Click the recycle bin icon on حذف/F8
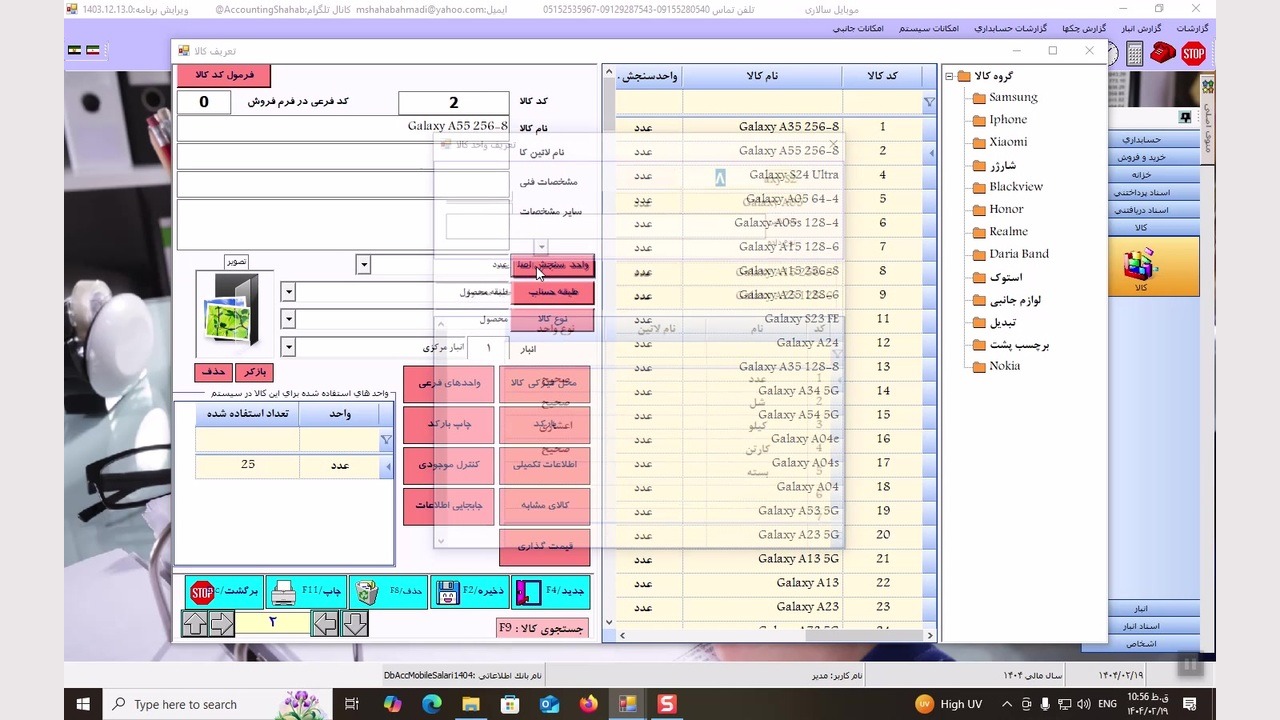Viewport: 1280px width, 720px height. (367, 593)
